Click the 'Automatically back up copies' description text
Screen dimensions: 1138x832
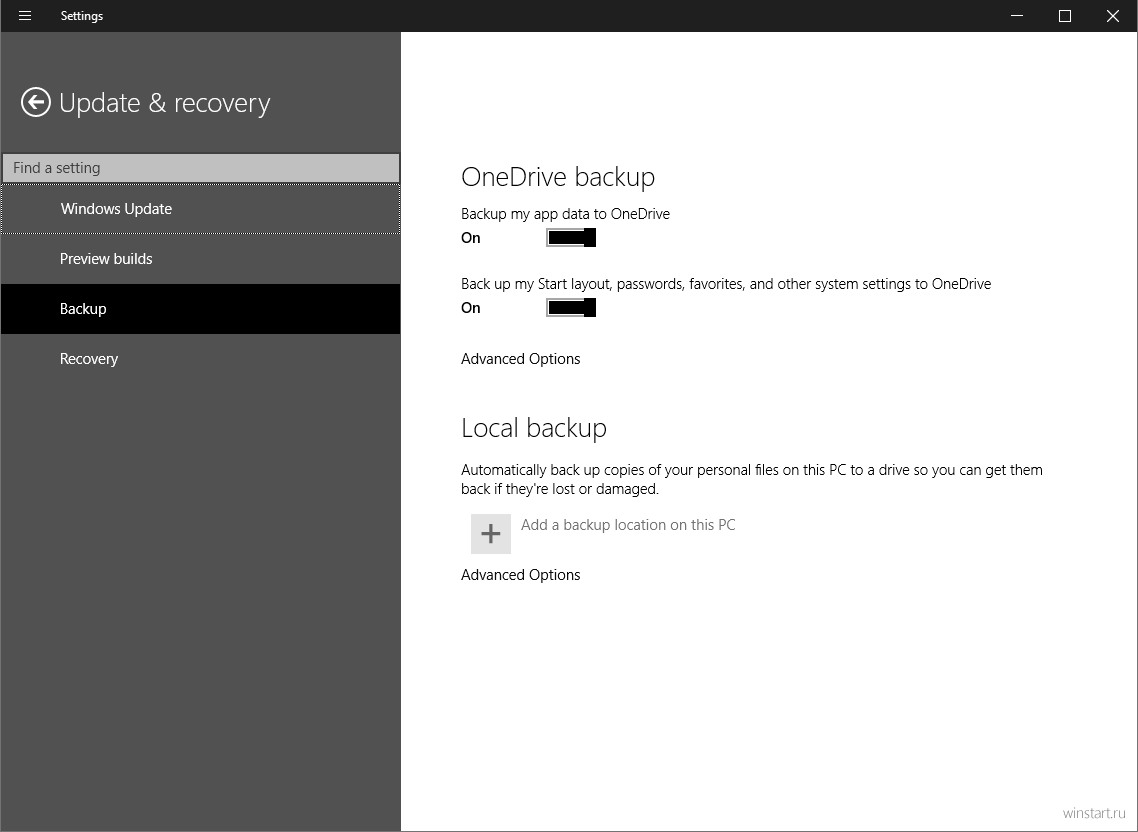[x=752, y=479]
